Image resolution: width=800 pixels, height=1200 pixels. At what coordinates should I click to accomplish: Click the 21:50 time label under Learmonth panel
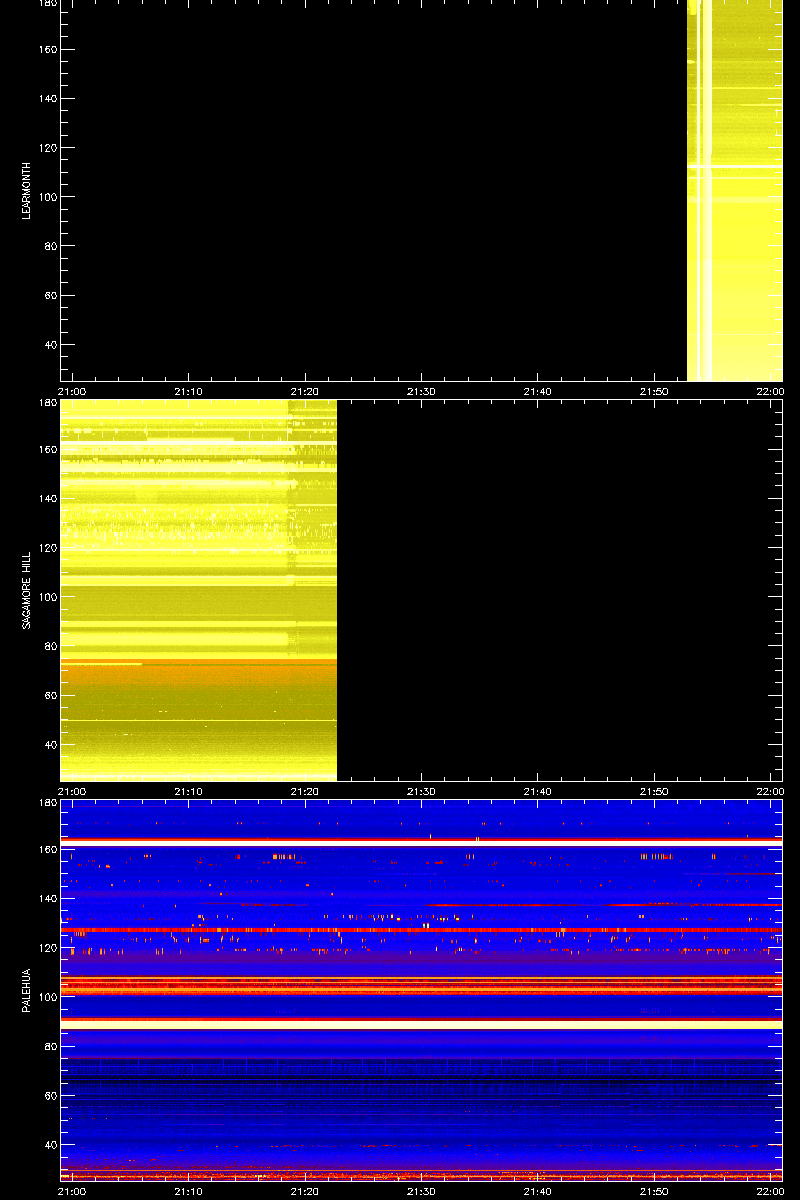(x=653, y=391)
